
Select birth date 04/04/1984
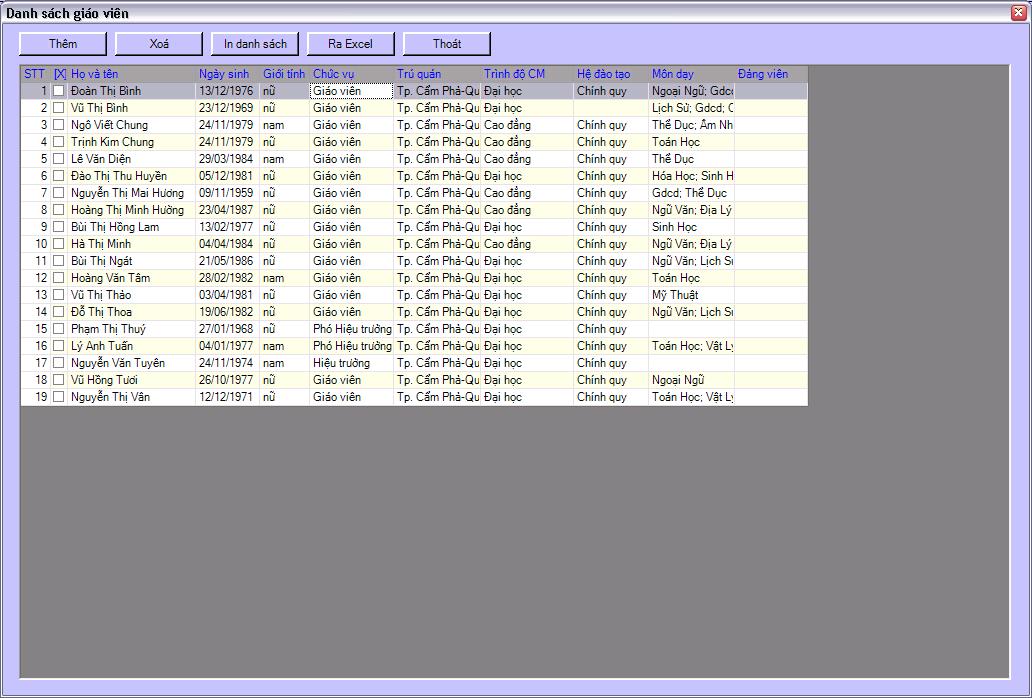tap(228, 244)
